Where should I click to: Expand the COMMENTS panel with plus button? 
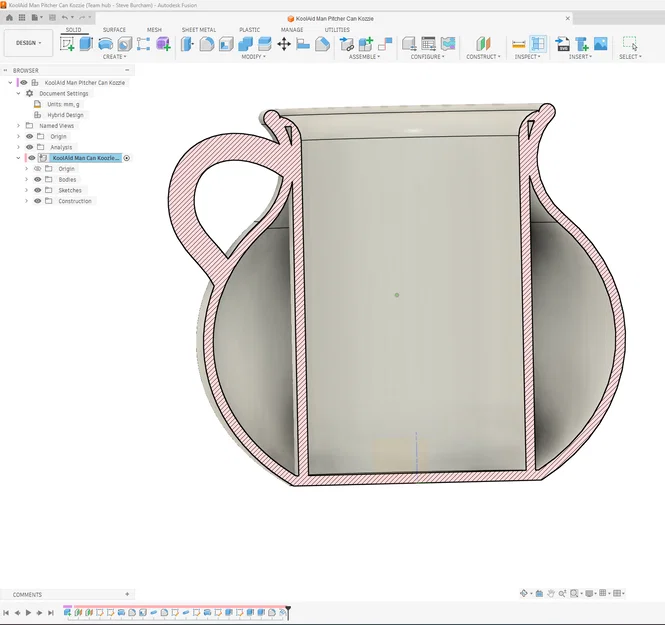(x=127, y=594)
